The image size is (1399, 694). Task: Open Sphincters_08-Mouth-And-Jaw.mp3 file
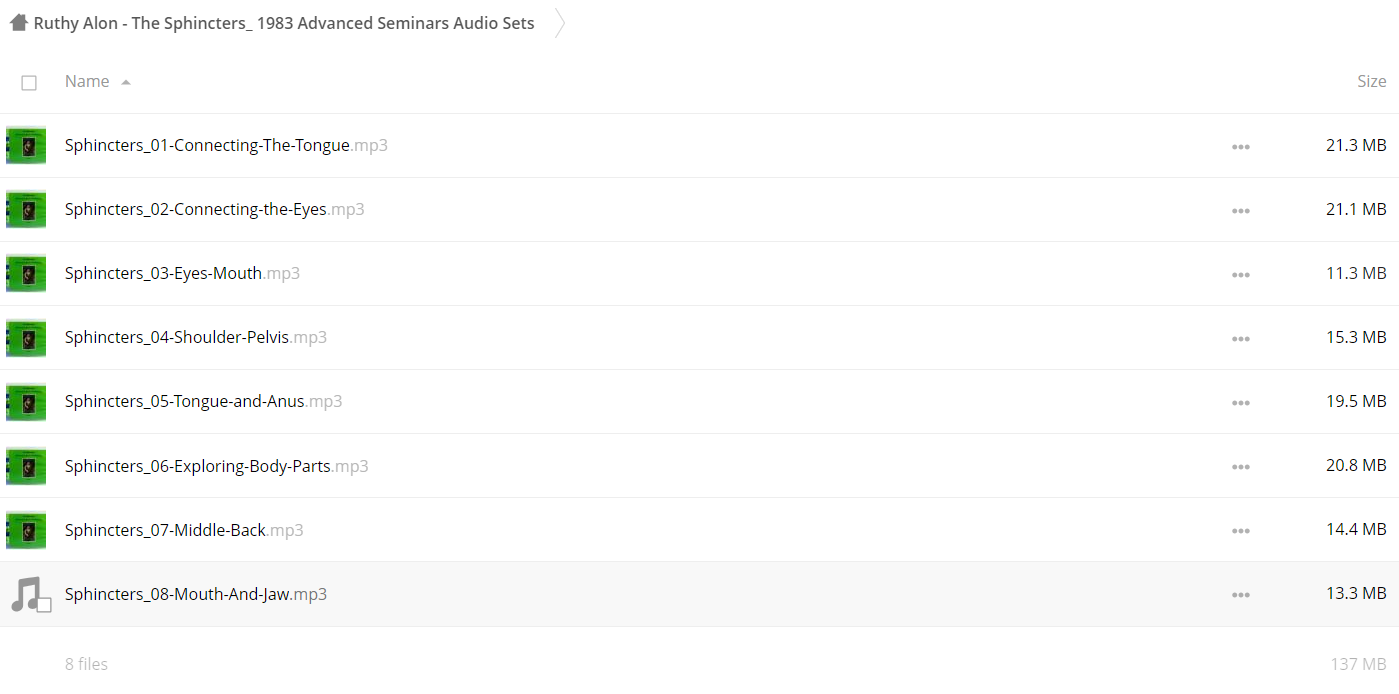pyautogui.click(x=196, y=594)
